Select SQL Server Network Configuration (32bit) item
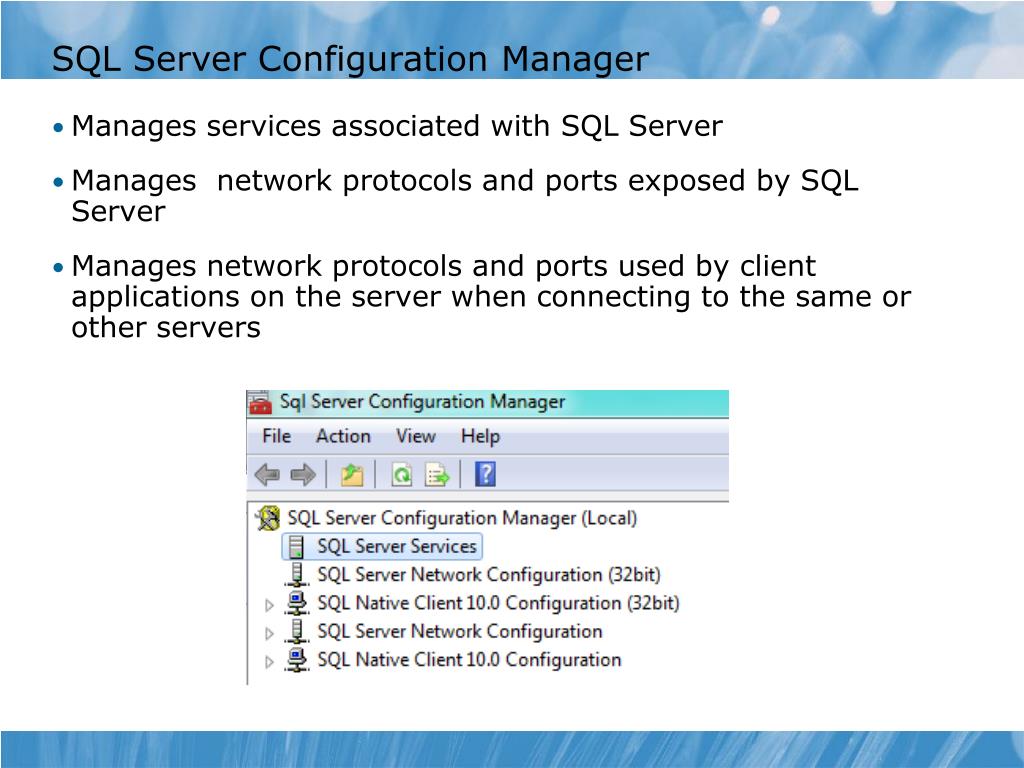 point(488,575)
